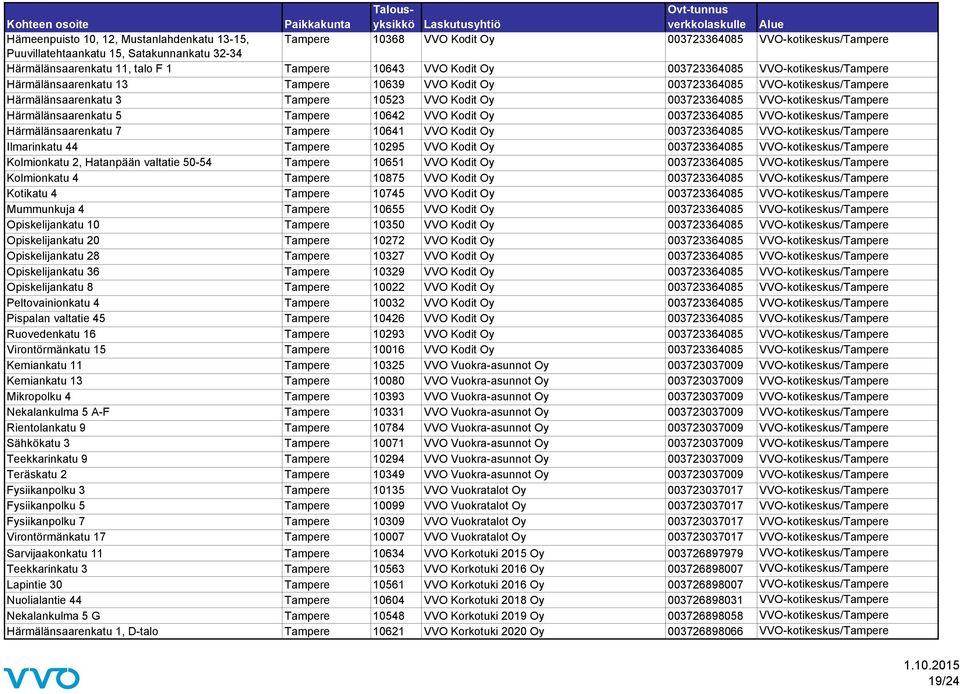Click unit number 10875
Image resolution: width=960 pixels, height=694 pixels.
coord(389,178)
